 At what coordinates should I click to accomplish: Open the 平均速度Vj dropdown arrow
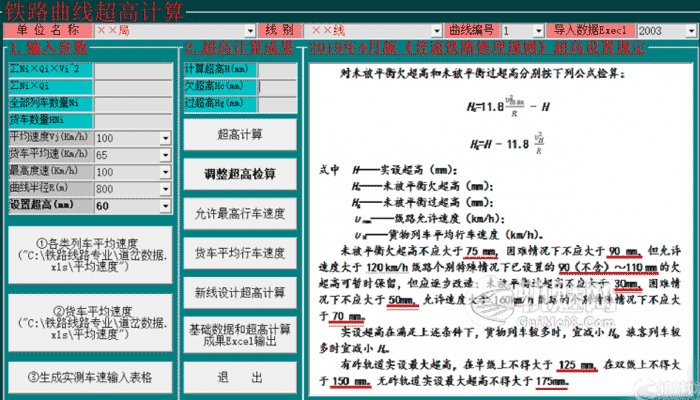pyautogui.click(x=166, y=138)
